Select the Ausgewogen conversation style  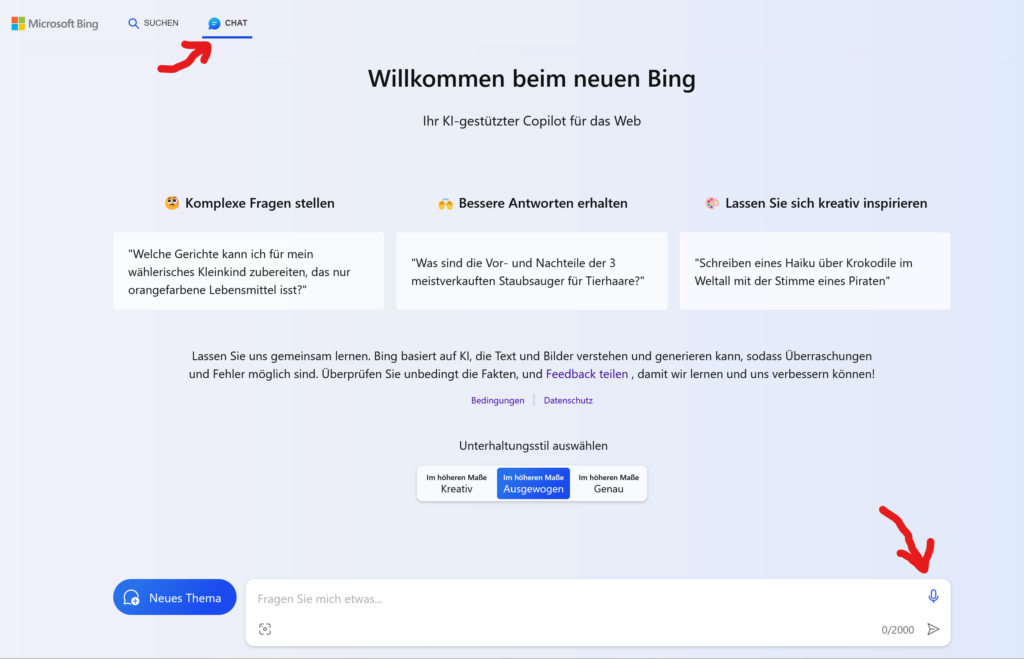[x=533, y=483]
